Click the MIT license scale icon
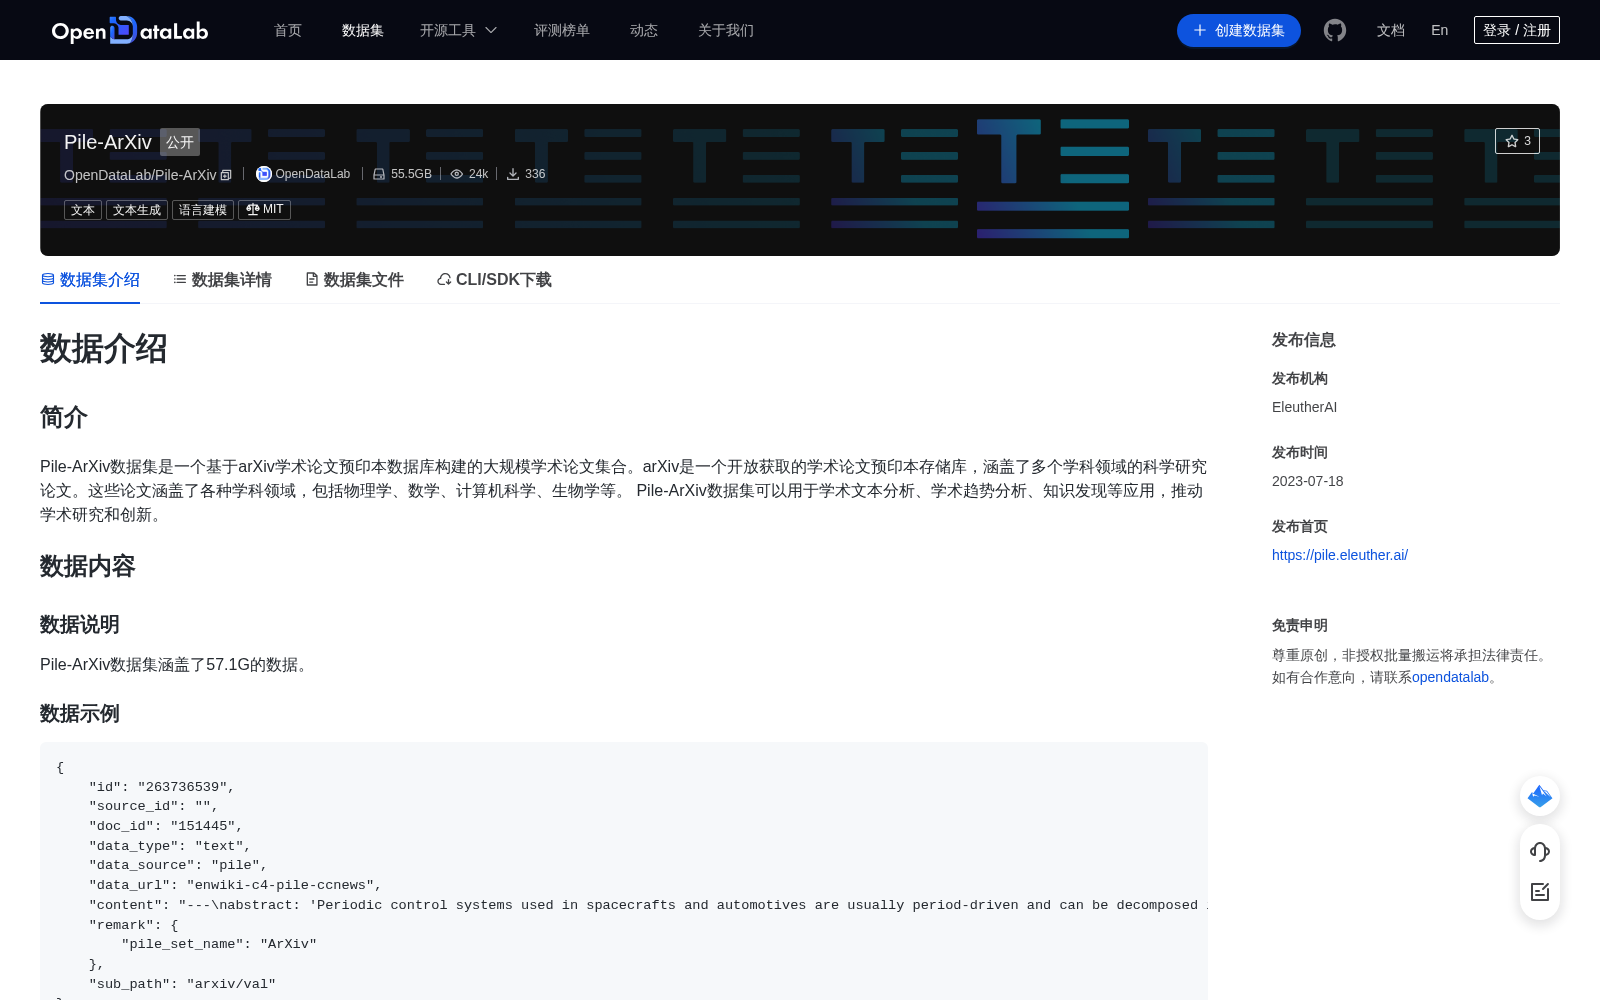This screenshot has width=1600, height=1000. point(253,209)
